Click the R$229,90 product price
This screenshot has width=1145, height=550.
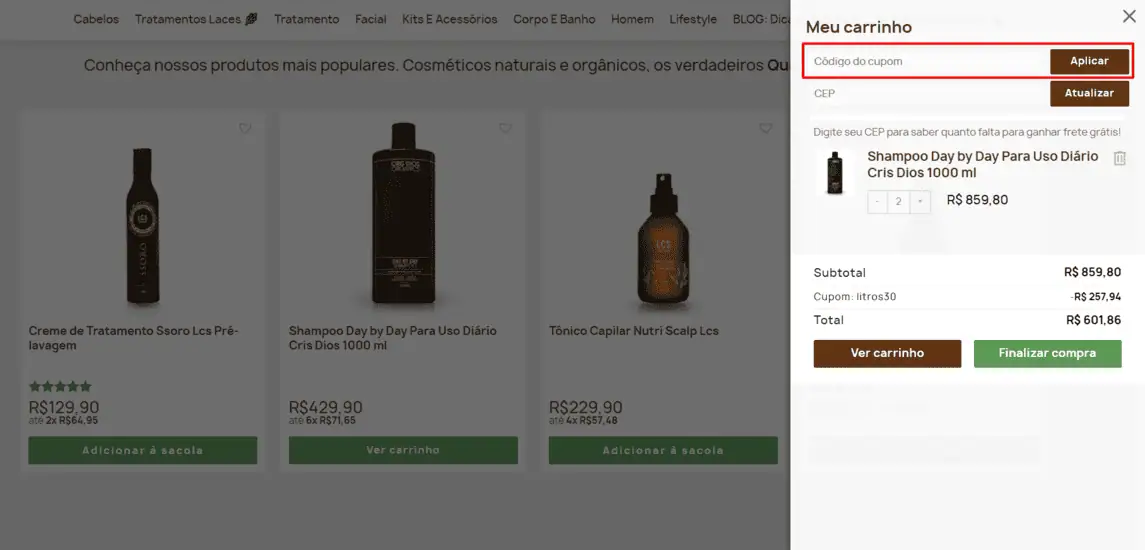click(586, 407)
